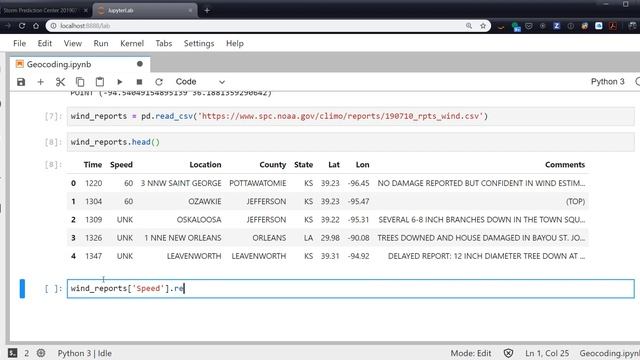
Task: Click the -90.08 longitude value
Action: [358, 238]
